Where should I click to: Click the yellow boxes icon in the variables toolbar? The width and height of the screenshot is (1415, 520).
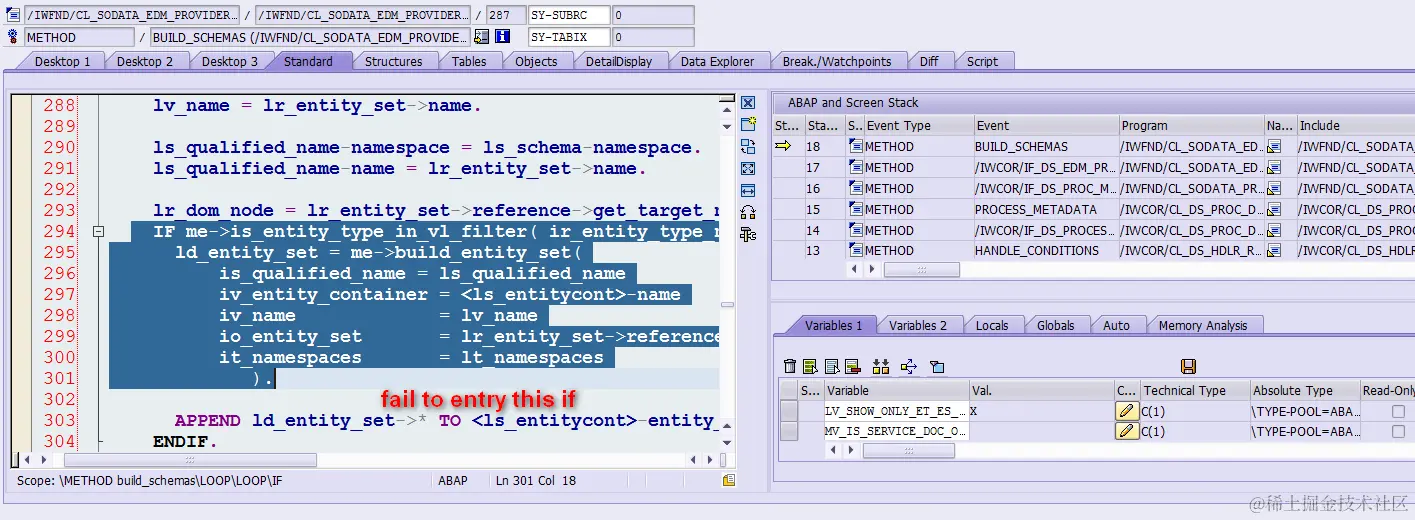coord(881,367)
